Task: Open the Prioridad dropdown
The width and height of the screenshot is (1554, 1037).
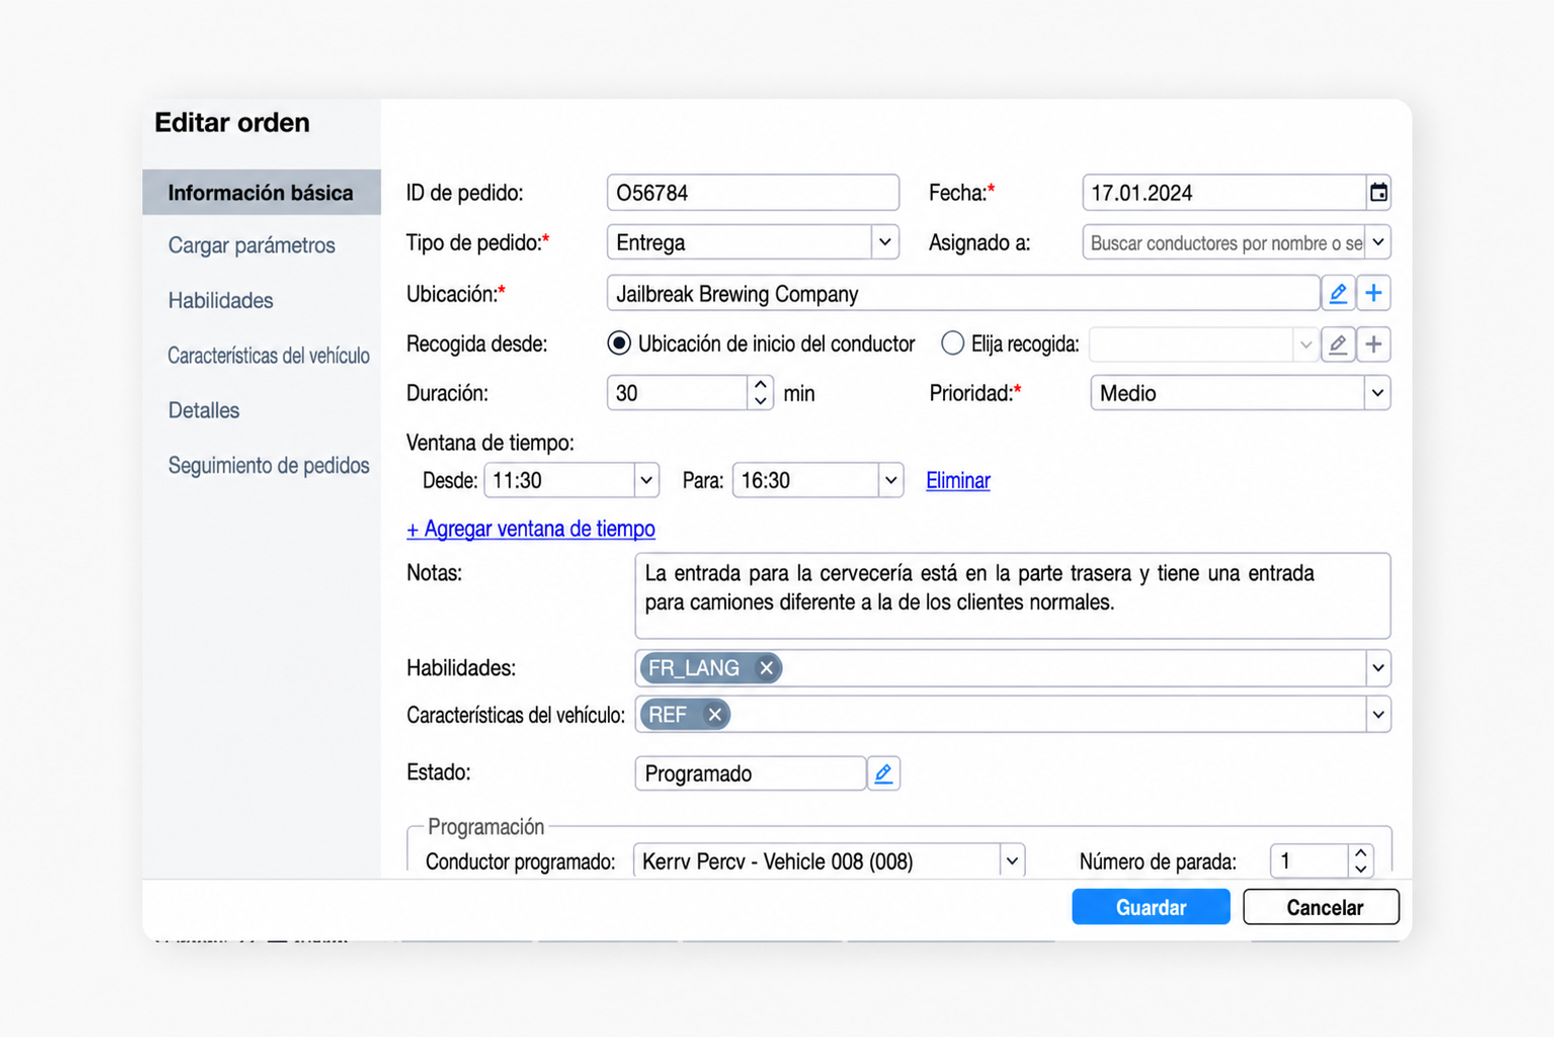Action: pyautogui.click(x=1377, y=393)
